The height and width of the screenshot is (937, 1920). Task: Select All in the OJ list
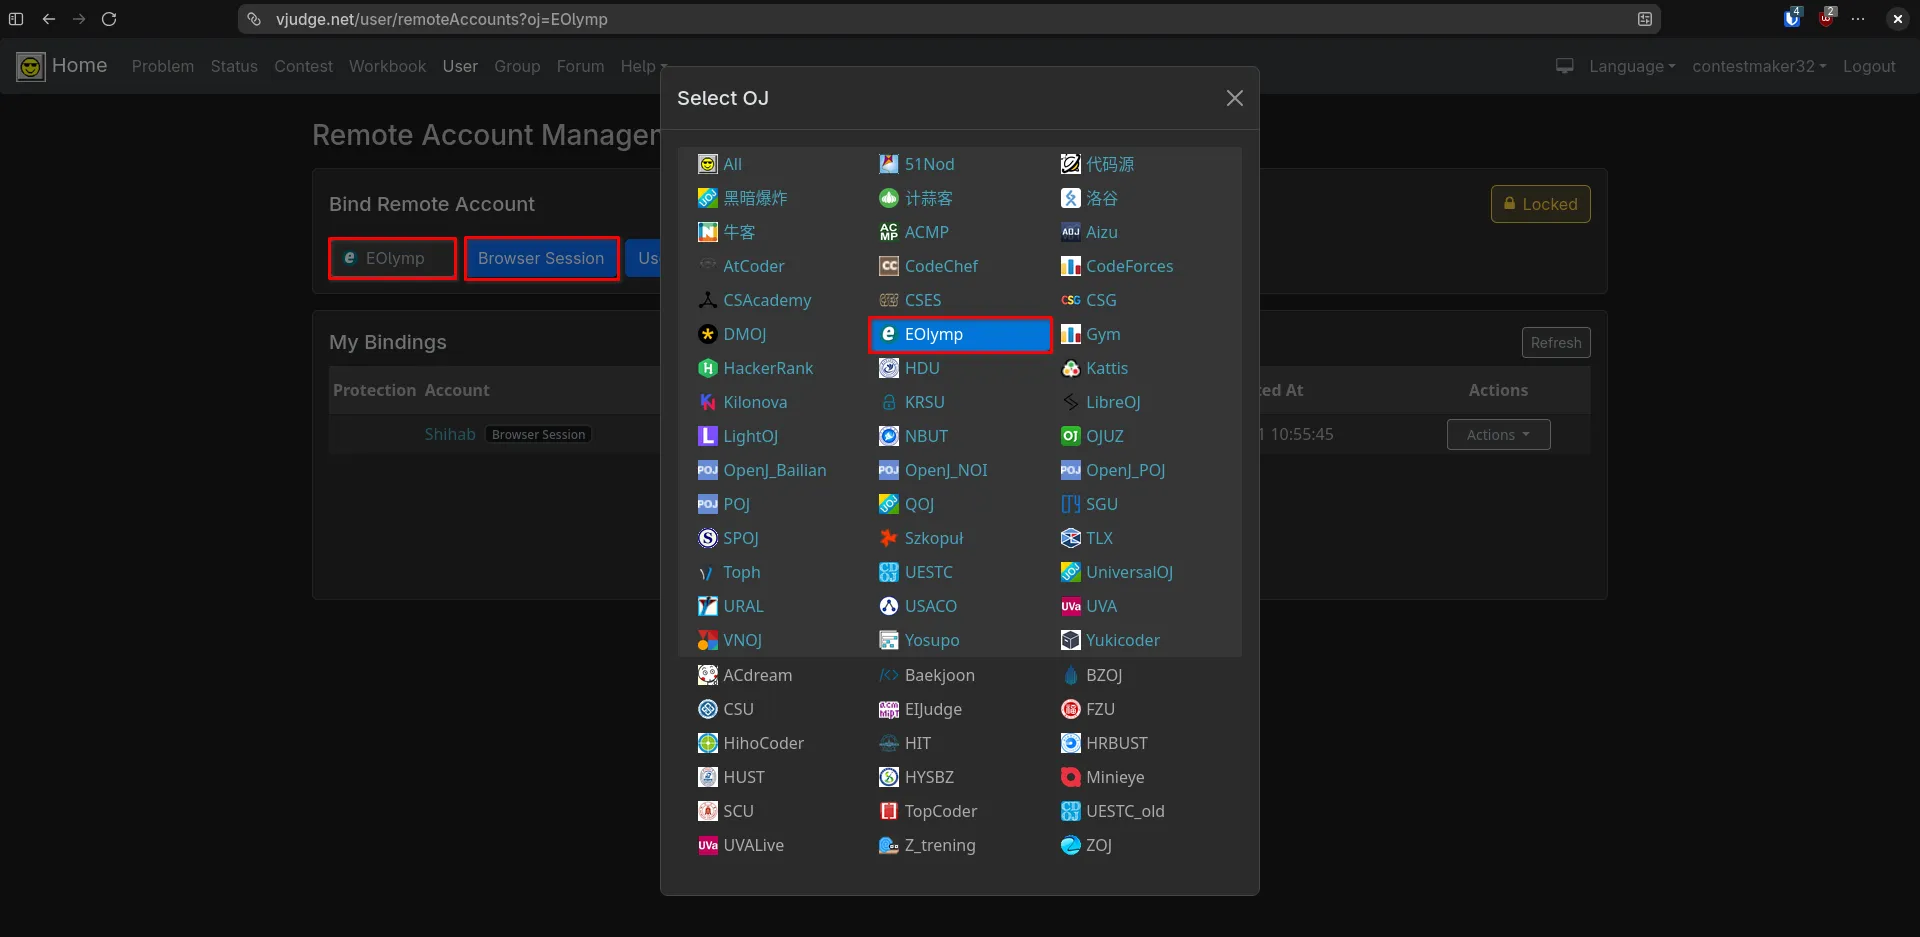(x=732, y=164)
